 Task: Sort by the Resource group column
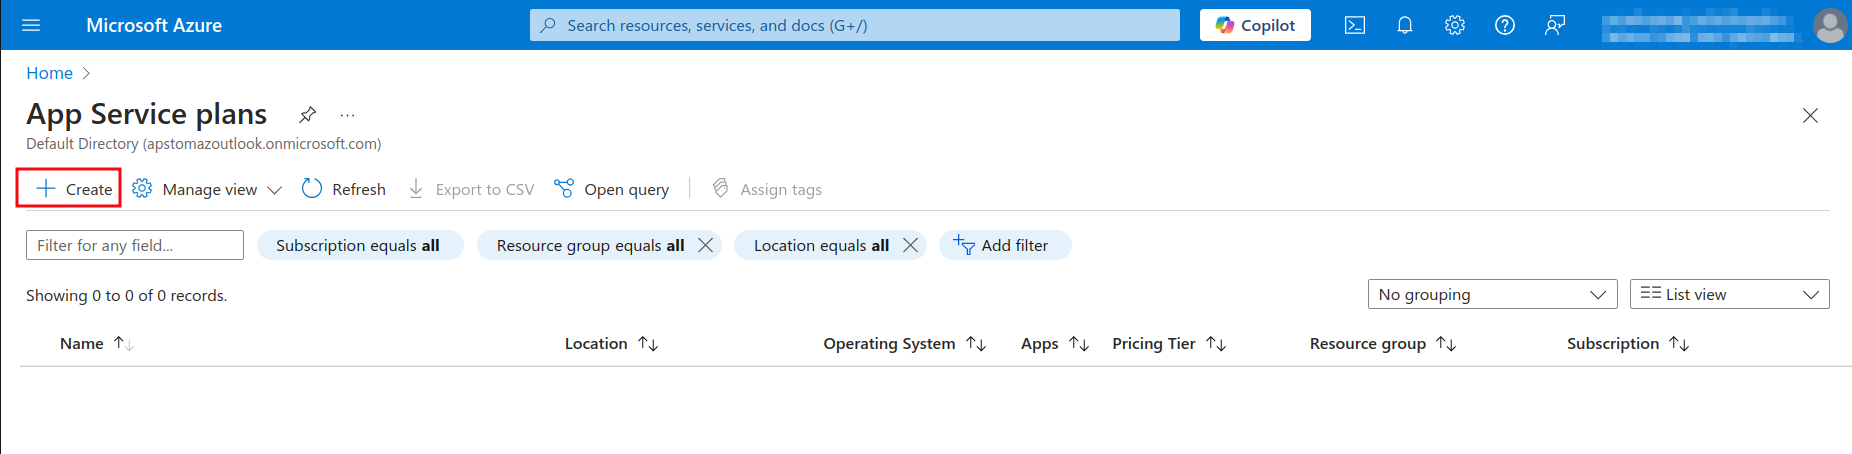click(1383, 343)
